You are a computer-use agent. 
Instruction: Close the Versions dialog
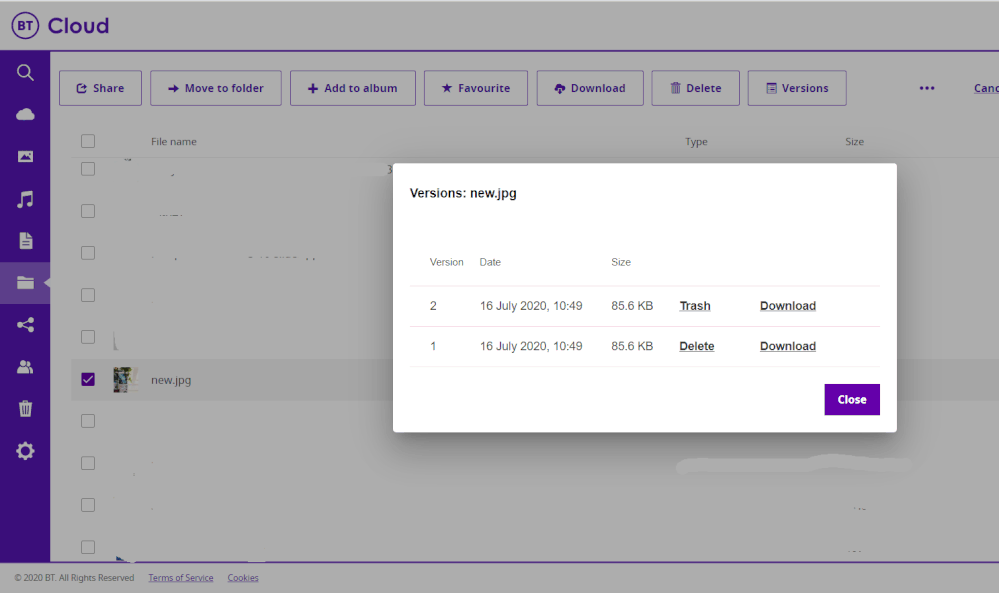point(851,399)
